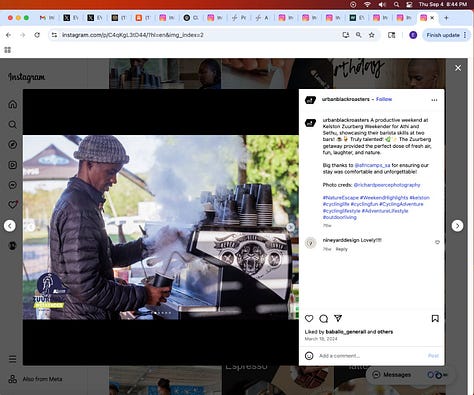This screenshot has width=474, height=395.
Task: Click the Finish update button
Action: click(446, 35)
